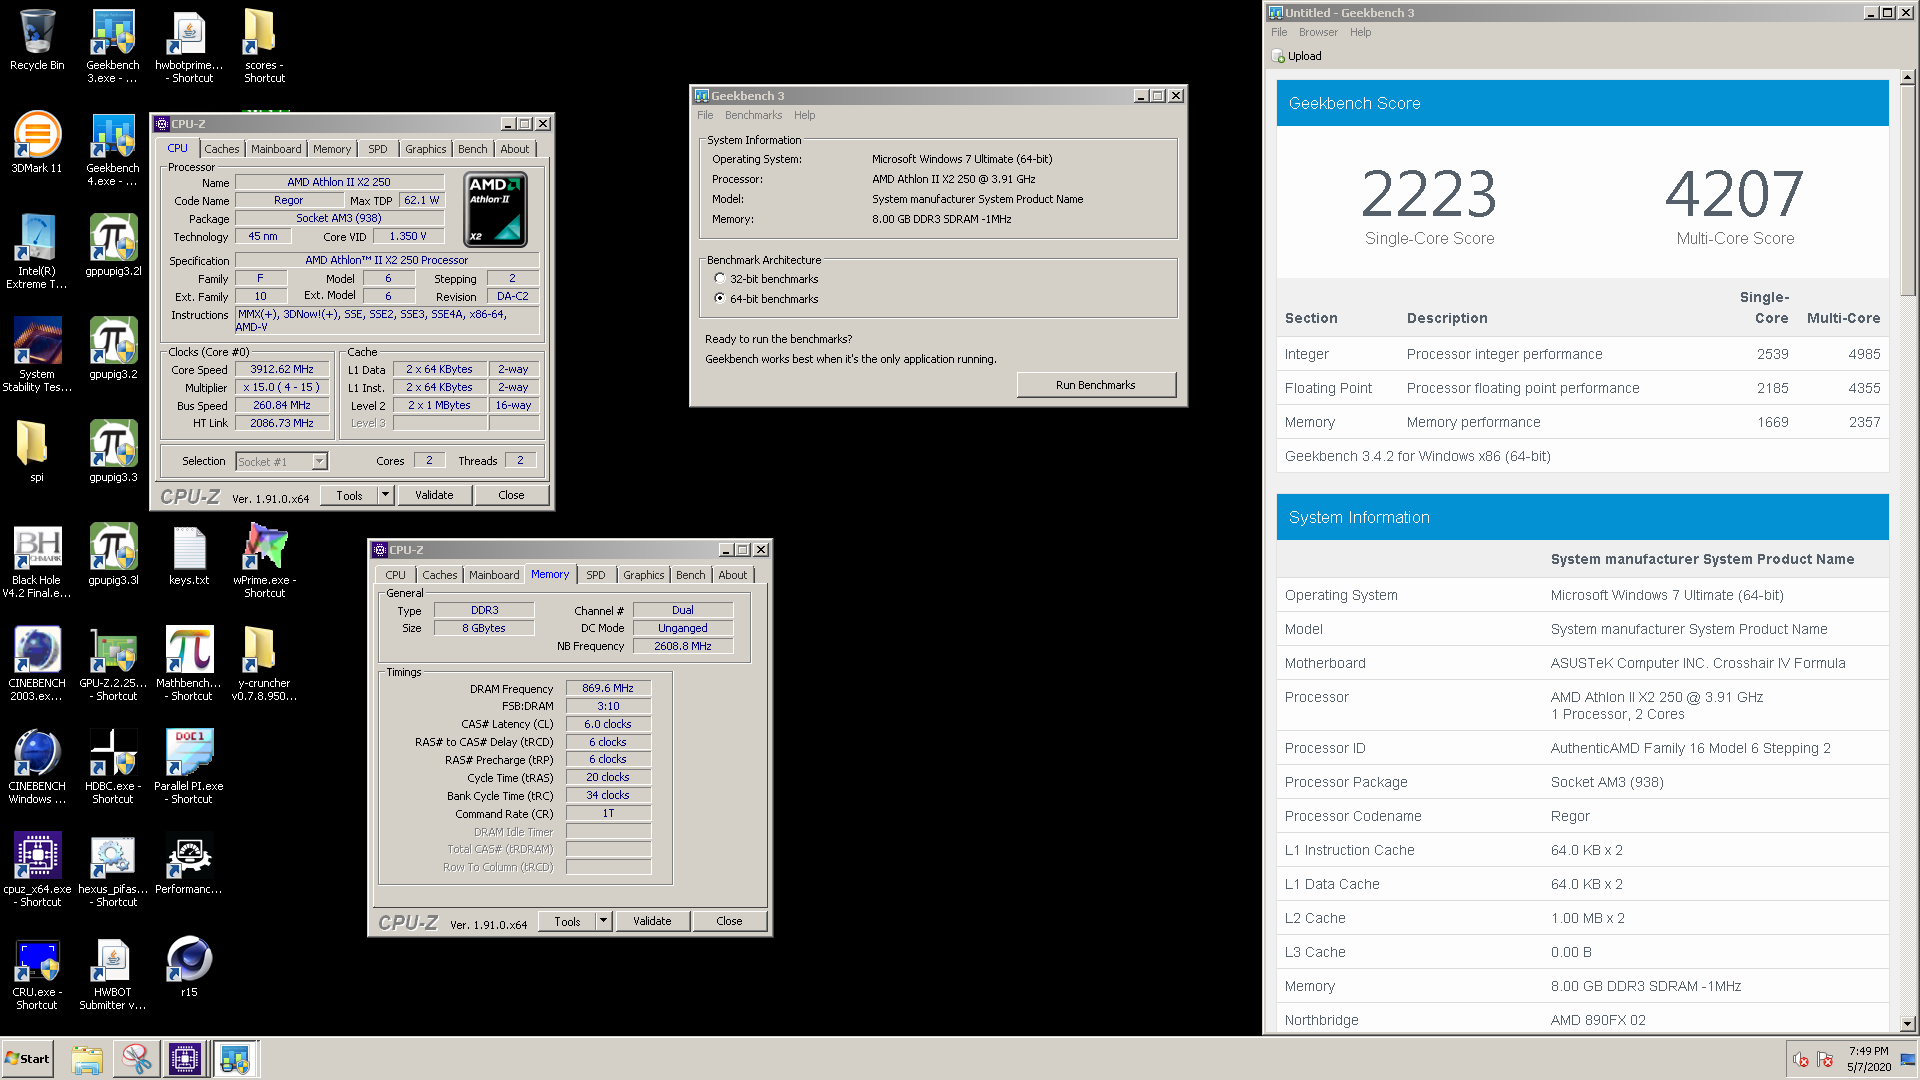Viewport: 1920px width, 1080px height.
Task: Open the Benchmarks menu in Geekbench 3
Action: coord(753,115)
